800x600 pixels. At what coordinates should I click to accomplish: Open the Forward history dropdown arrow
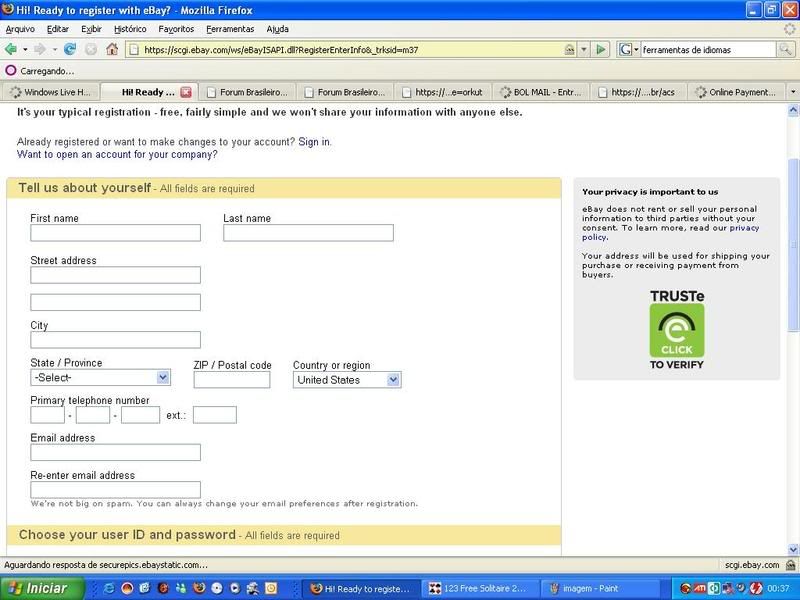tap(54, 49)
